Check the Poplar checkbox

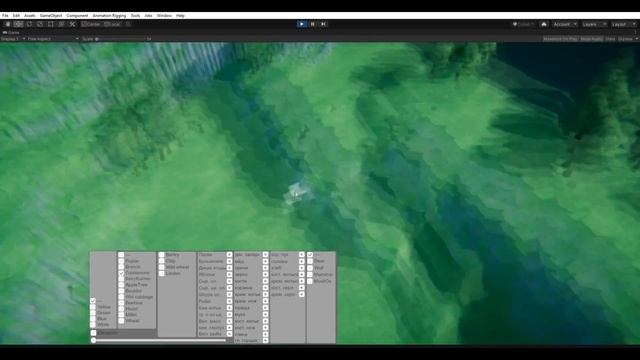[121, 261]
